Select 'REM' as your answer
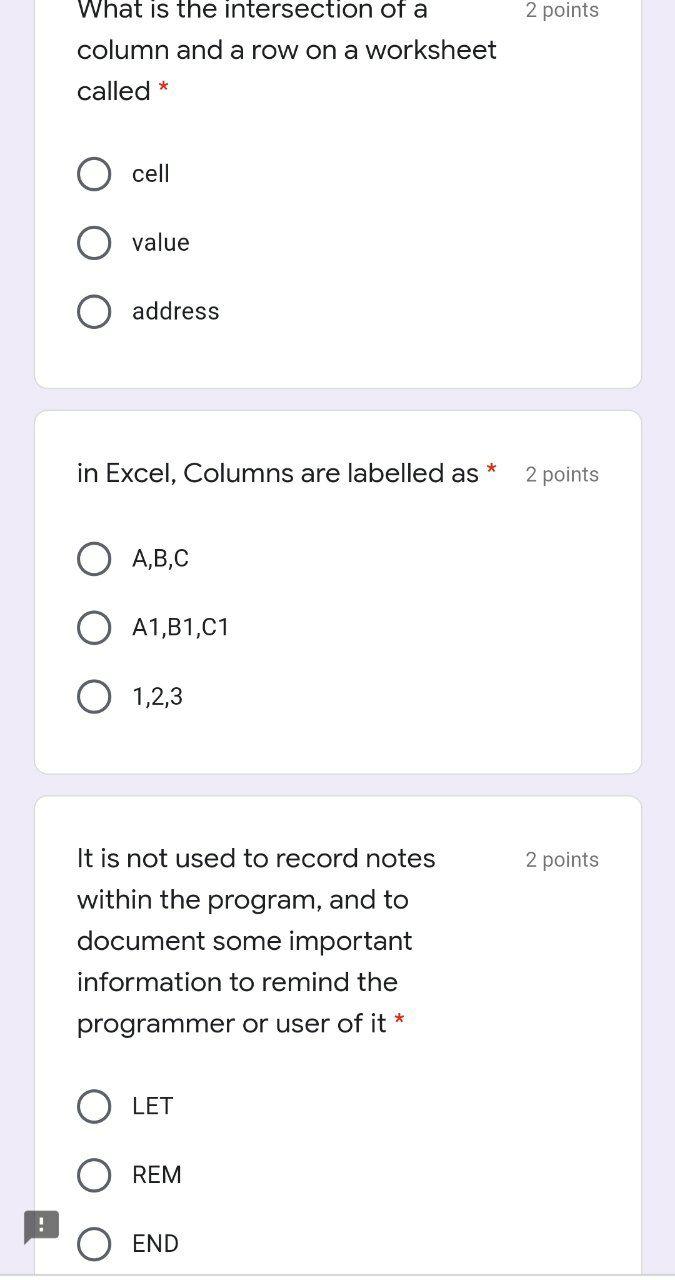 pos(94,1175)
